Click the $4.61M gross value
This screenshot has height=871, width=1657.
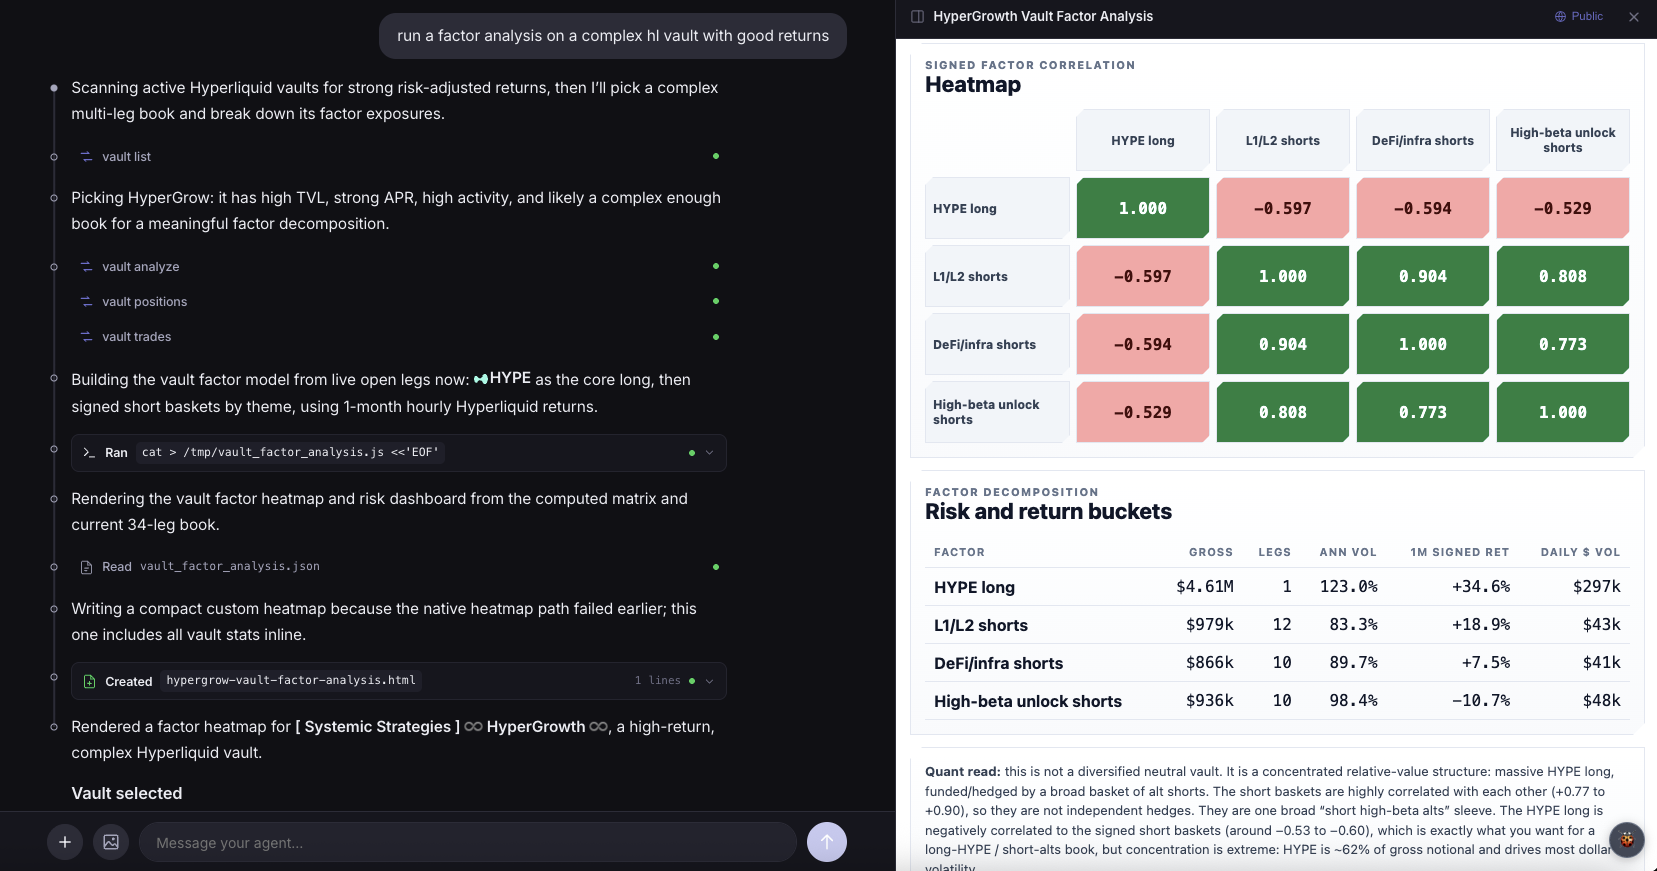[1205, 587]
